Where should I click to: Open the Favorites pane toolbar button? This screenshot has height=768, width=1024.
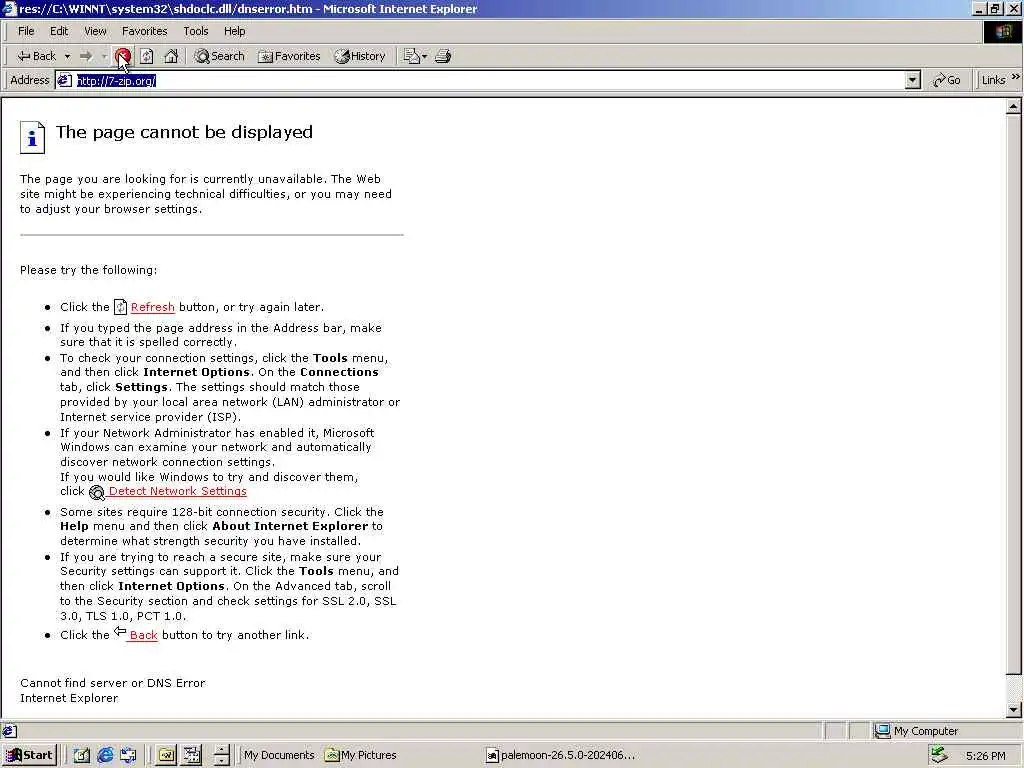(x=289, y=56)
